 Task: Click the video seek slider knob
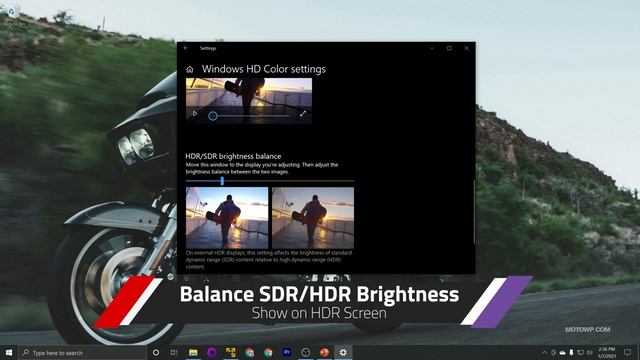pyautogui.click(x=213, y=116)
